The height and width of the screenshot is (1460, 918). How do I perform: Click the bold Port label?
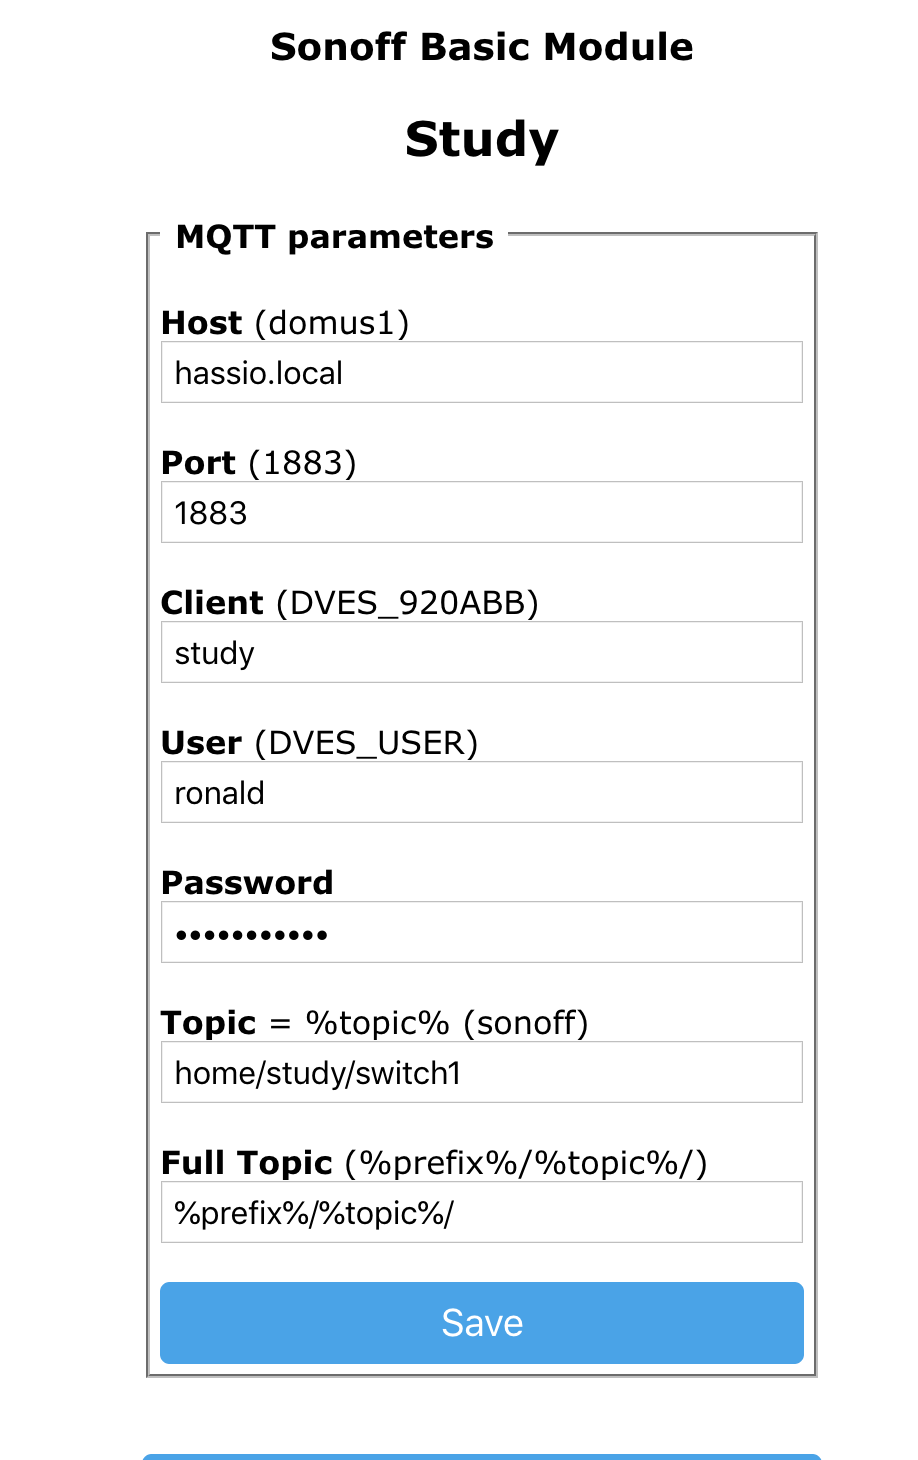click(198, 463)
